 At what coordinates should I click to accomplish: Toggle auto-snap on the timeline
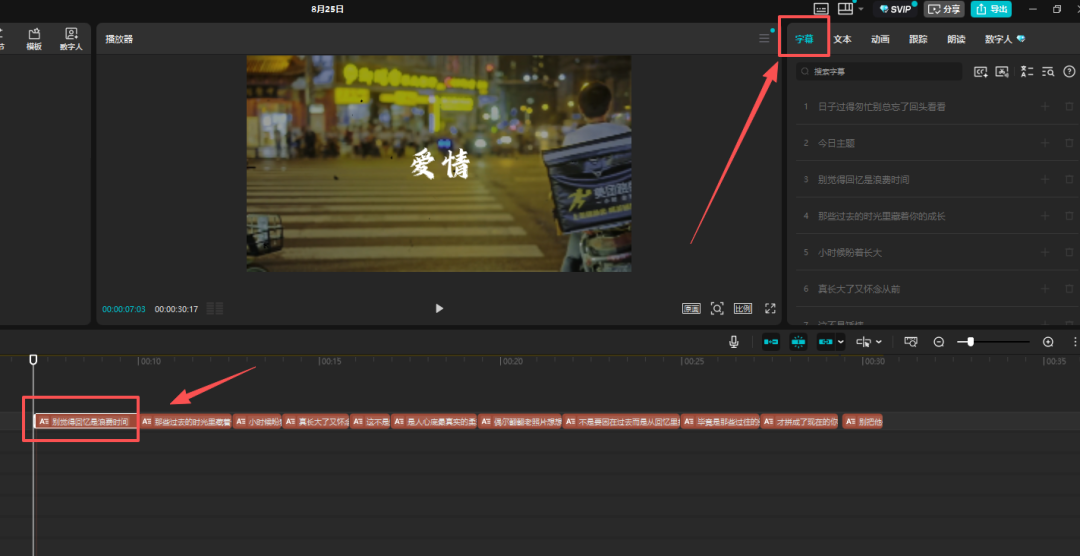pyautogui.click(x=798, y=342)
